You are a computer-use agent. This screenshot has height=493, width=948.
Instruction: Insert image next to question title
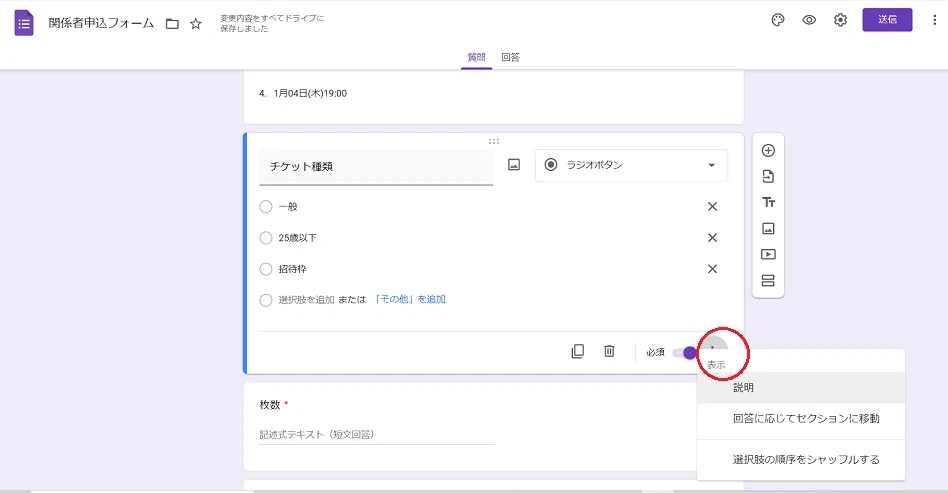pos(514,165)
